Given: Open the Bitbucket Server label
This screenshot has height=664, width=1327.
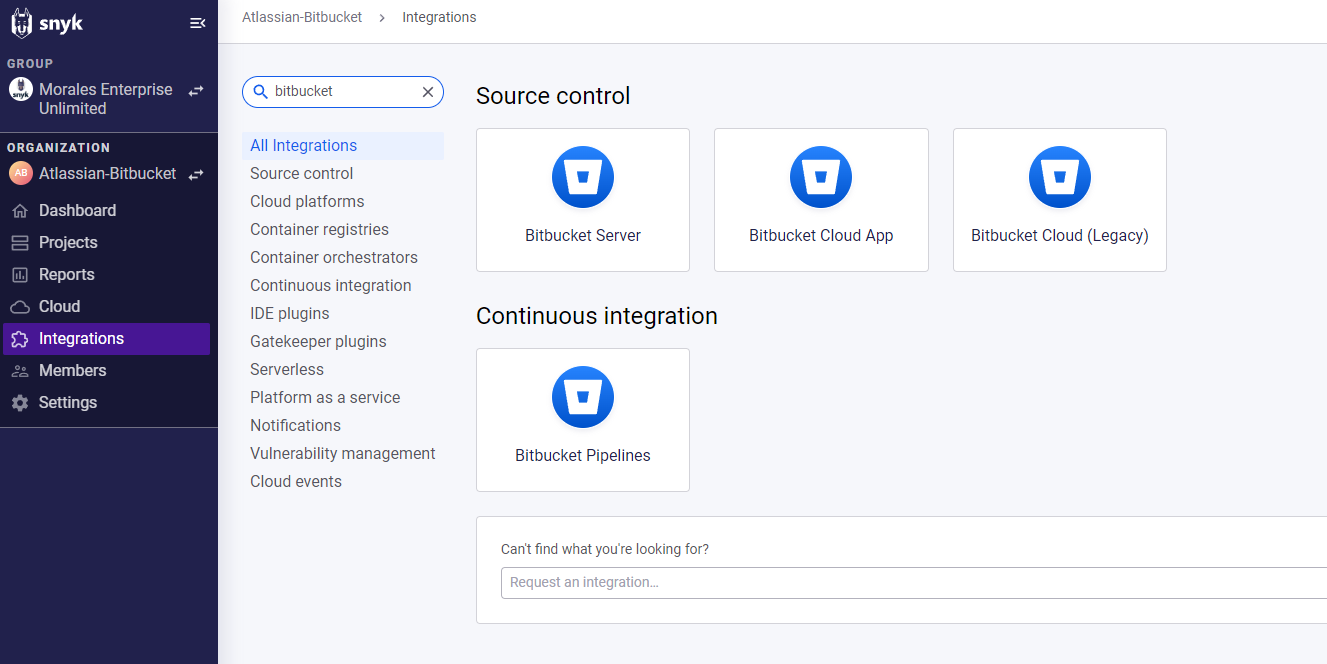Looking at the screenshot, I should [x=583, y=236].
